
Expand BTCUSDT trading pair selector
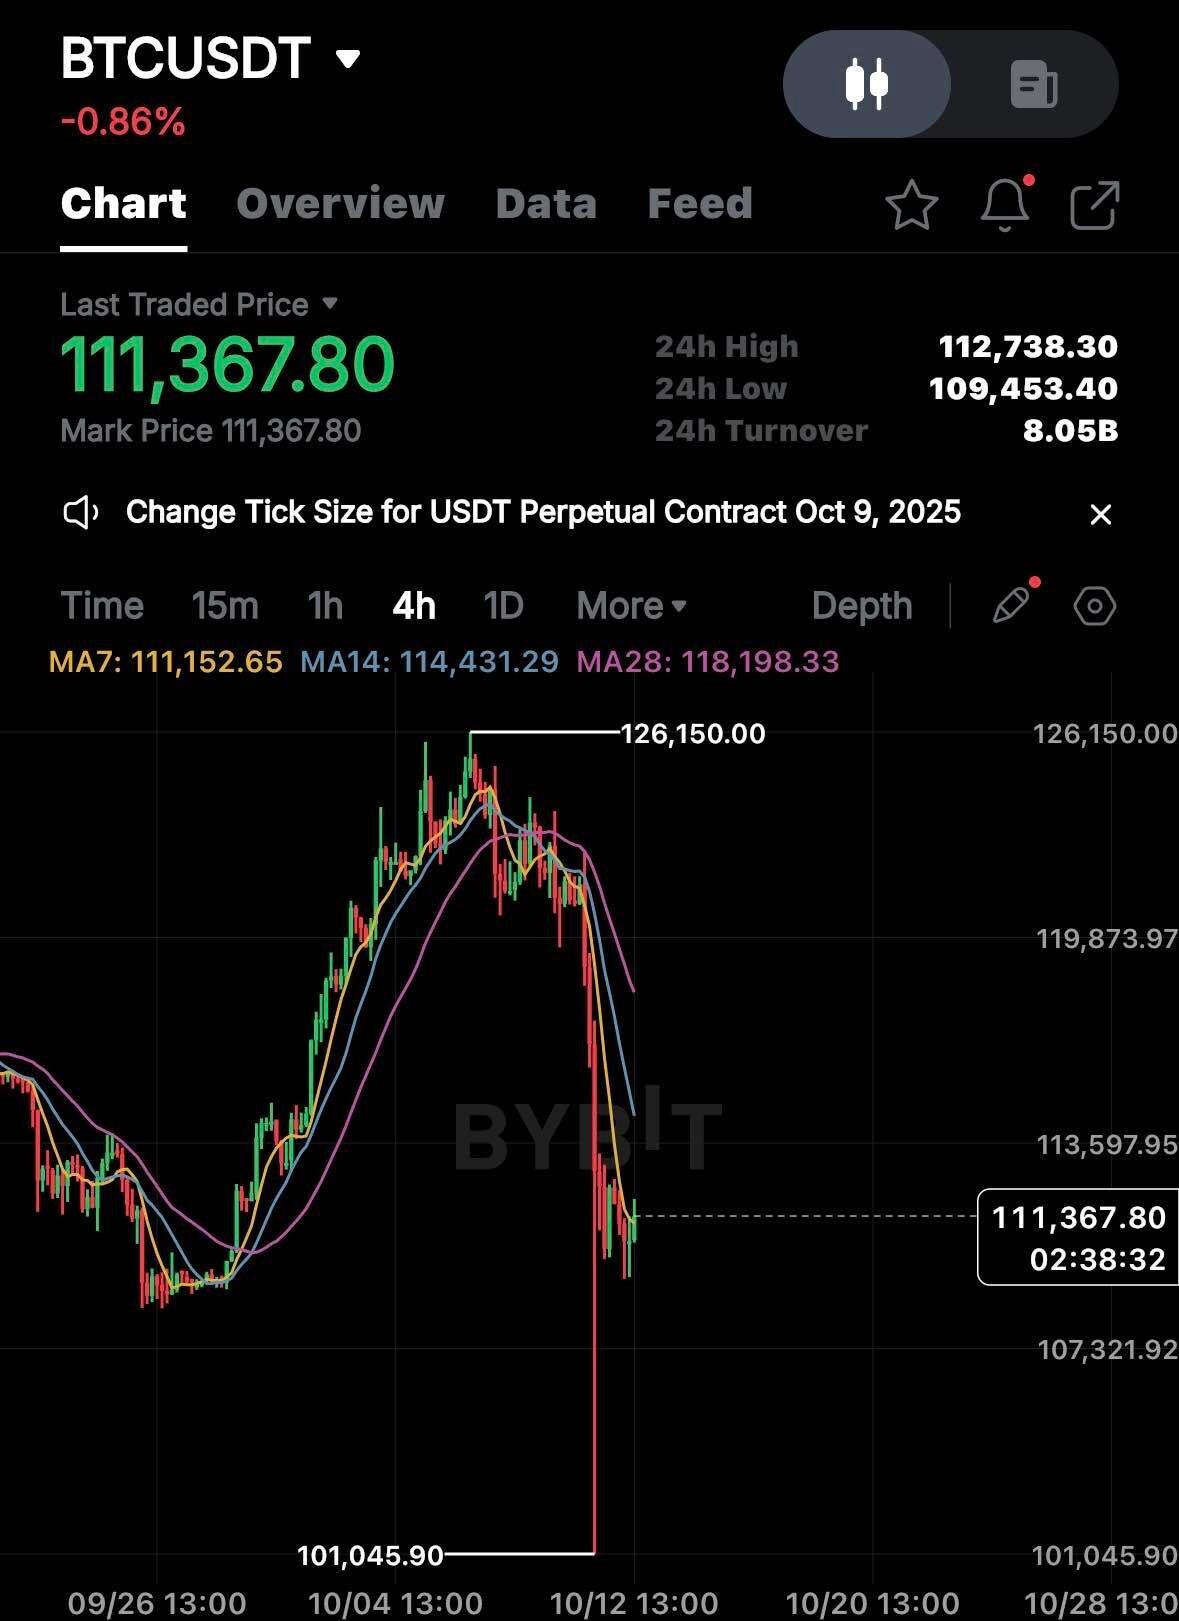pos(347,60)
